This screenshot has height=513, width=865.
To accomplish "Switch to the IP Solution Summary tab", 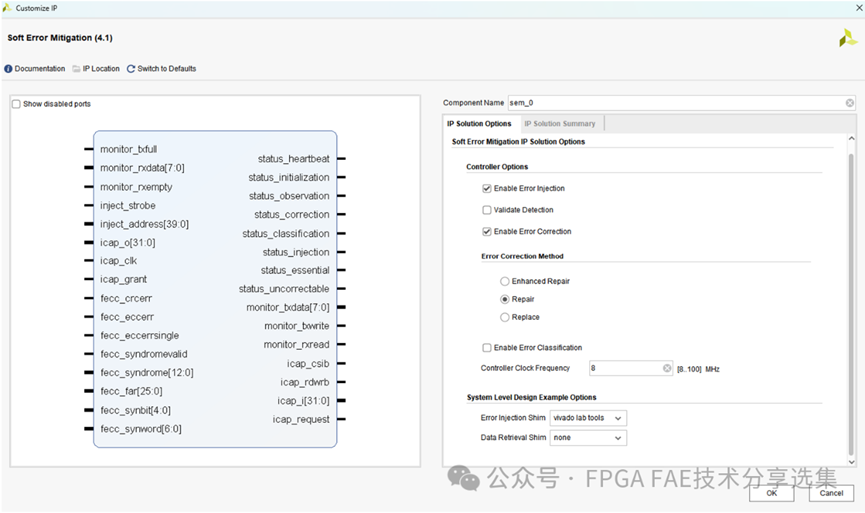I will (x=559, y=124).
